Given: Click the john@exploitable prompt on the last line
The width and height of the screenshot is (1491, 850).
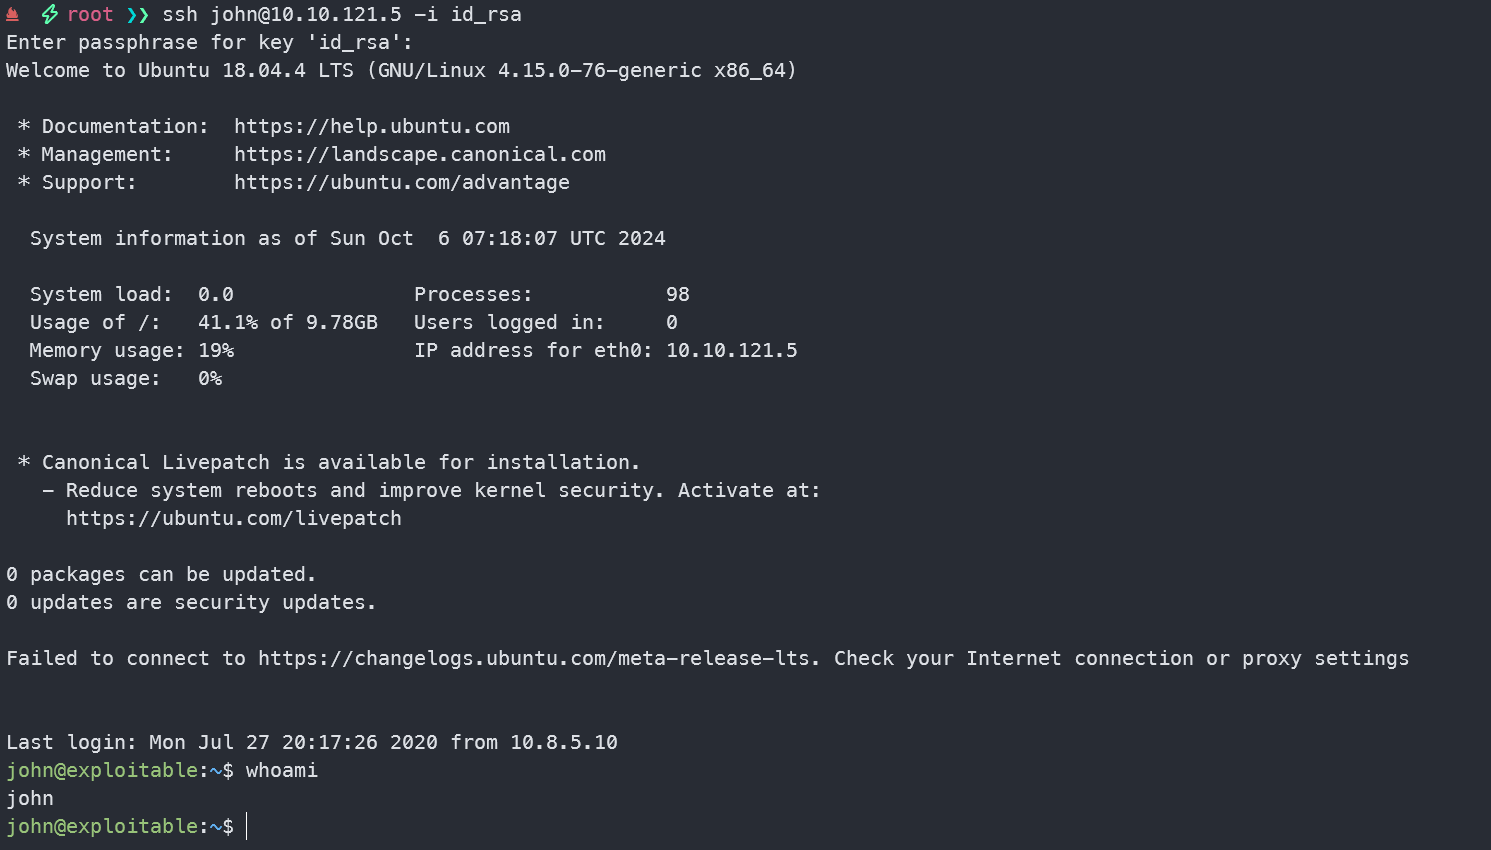Looking at the screenshot, I should 102,827.
